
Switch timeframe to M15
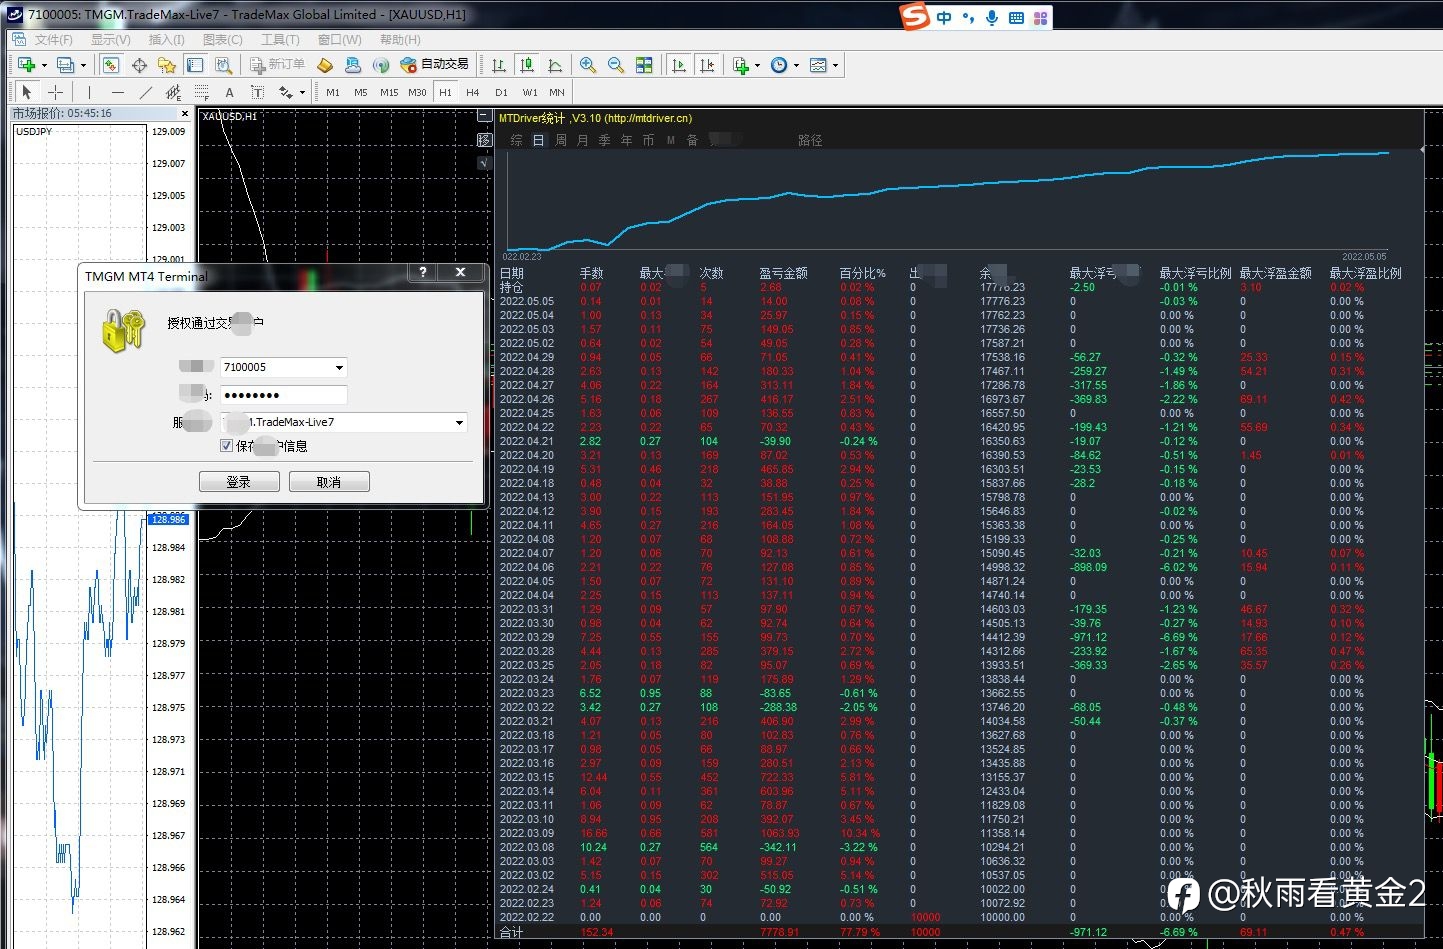tap(389, 92)
